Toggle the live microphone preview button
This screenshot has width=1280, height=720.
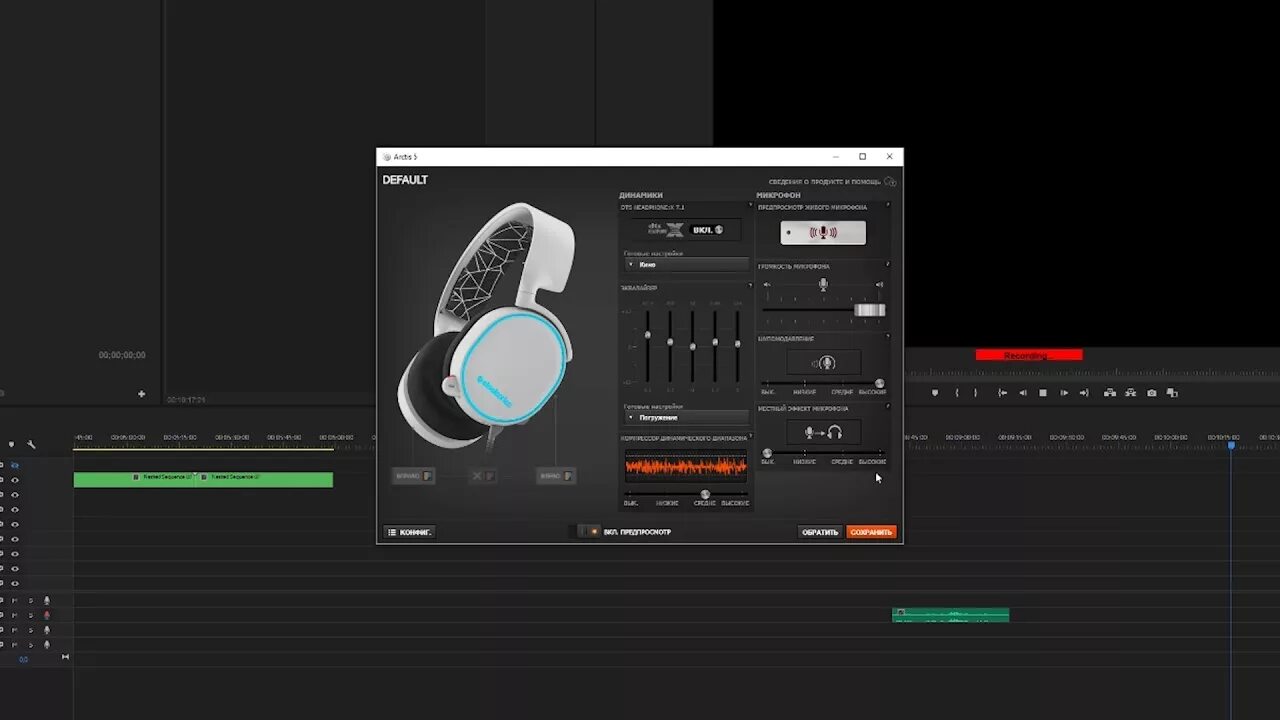tap(823, 232)
